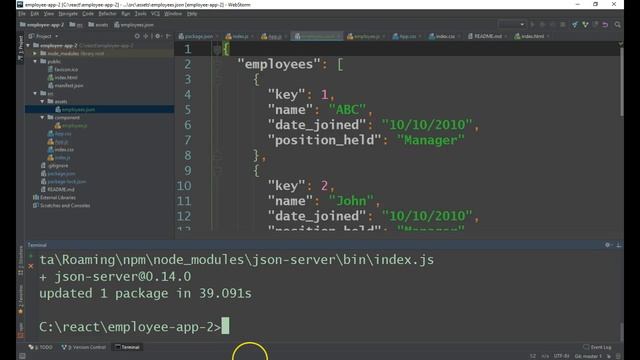The image size is (640, 360).
Task: Open the Help menu
Action: [x=192, y=14]
